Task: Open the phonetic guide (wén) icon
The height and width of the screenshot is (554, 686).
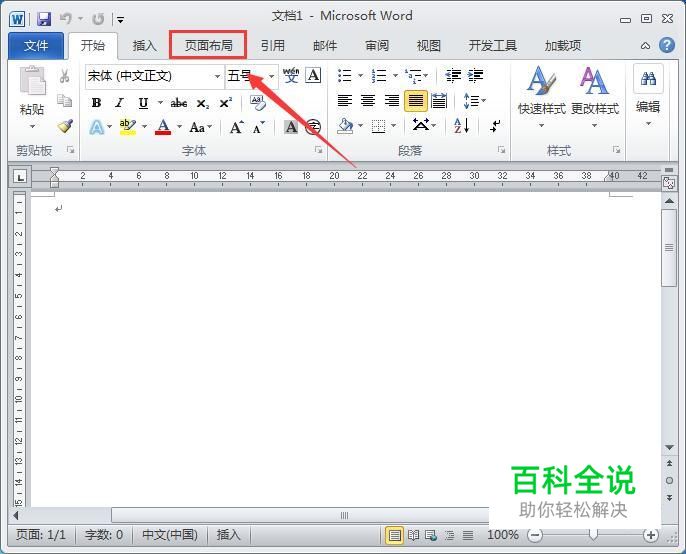Action: [x=291, y=75]
